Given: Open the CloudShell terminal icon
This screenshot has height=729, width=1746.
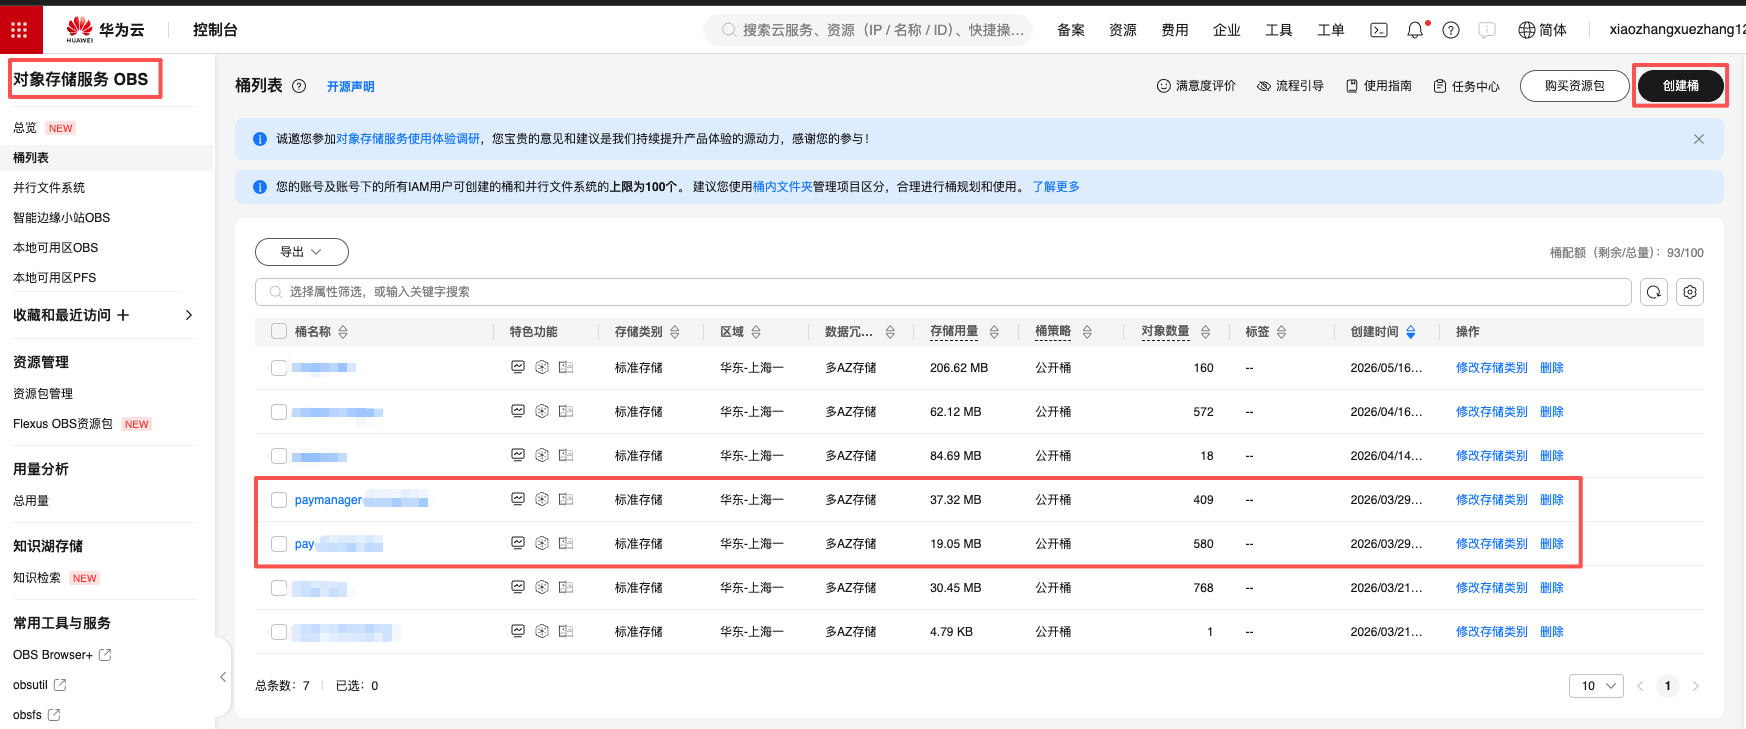Looking at the screenshot, I should 1379,30.
